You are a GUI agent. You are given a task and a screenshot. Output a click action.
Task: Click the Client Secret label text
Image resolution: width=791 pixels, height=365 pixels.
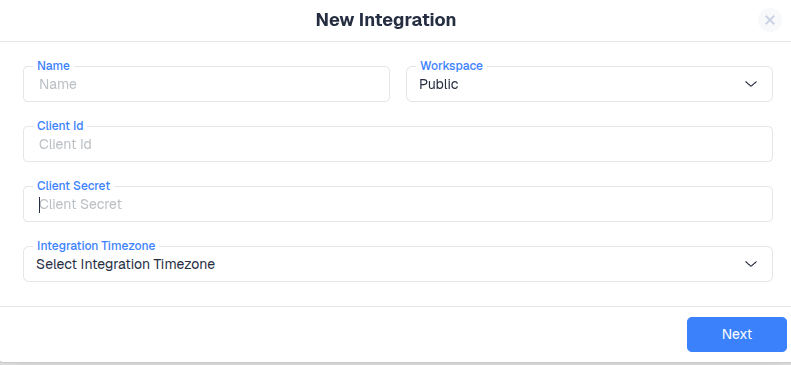click(x=74, y=186)
